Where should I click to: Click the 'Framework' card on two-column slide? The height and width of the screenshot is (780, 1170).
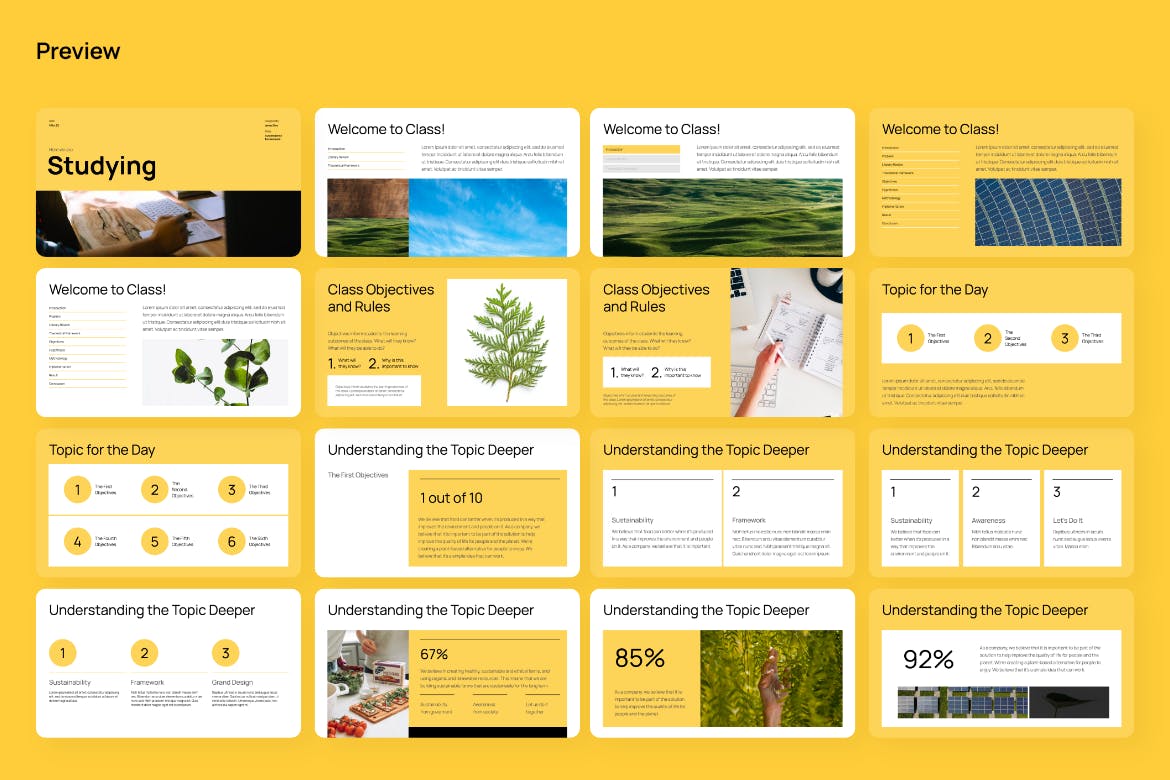pyautogui.click(x=782, y=518)
